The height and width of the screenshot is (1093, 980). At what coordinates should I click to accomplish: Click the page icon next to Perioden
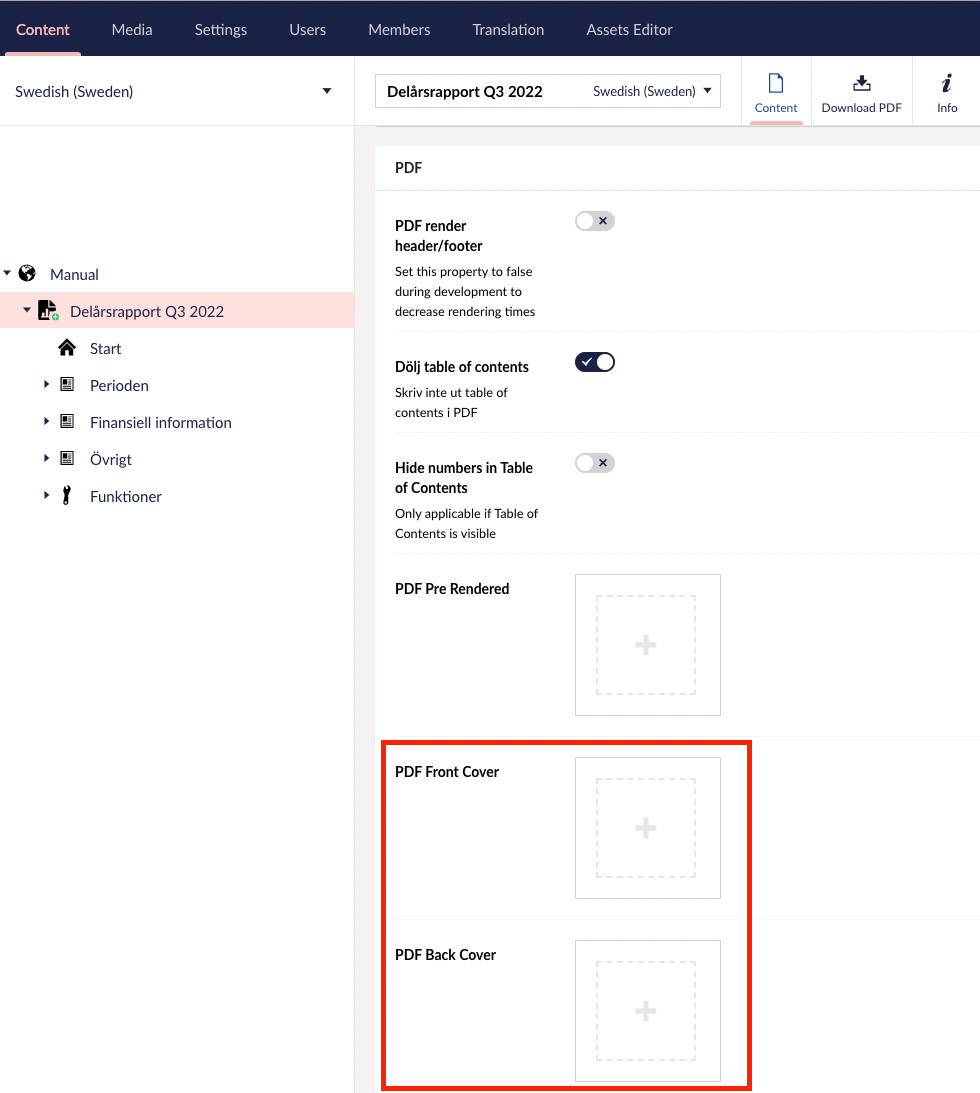coord(67,385)
